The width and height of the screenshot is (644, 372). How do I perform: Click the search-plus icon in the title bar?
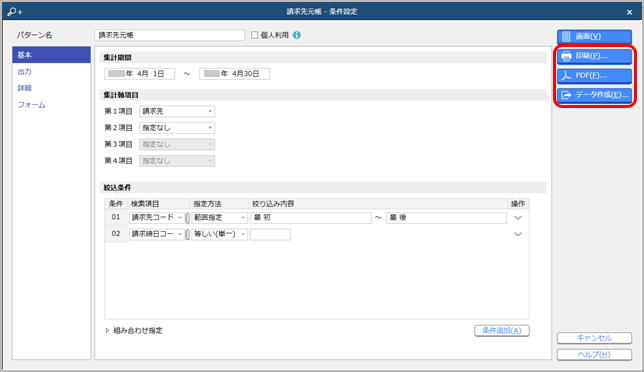point(15,12)
